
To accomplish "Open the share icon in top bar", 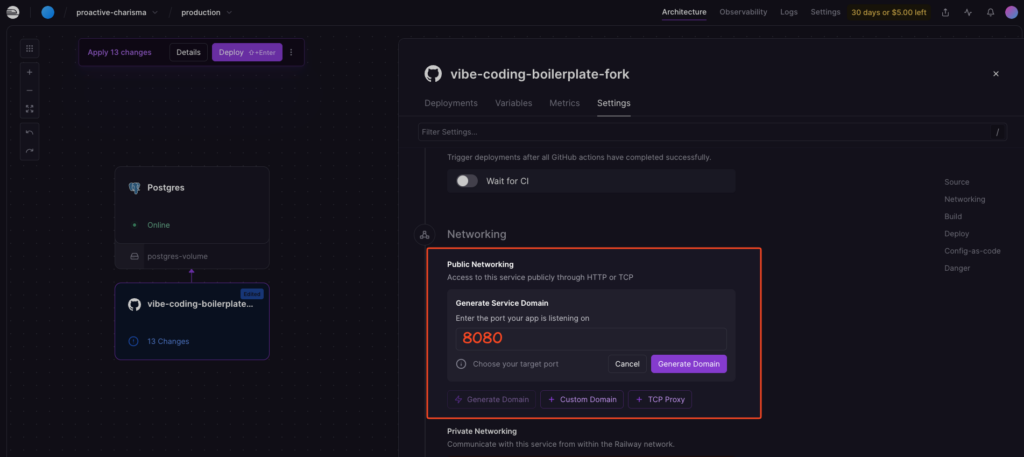I will pos(946,13).
